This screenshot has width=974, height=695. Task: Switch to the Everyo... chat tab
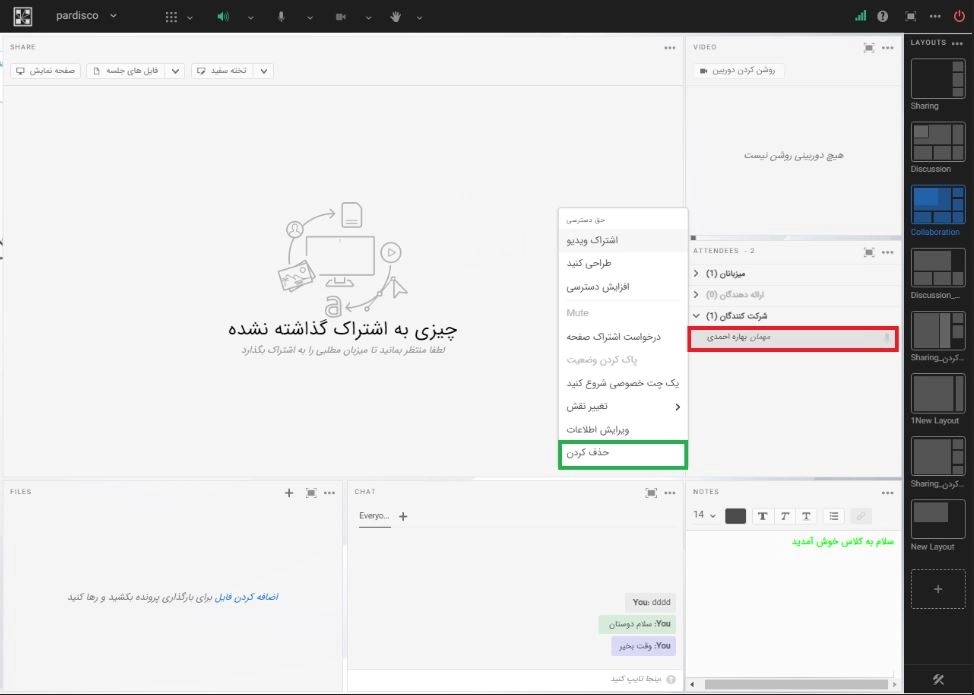tap(375, 516)
